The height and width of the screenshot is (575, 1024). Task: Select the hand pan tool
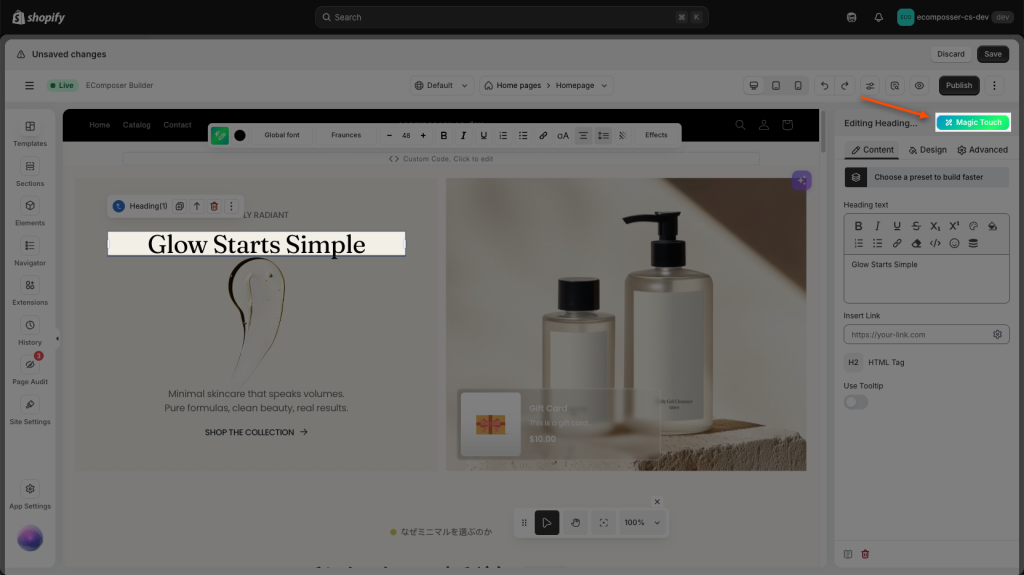[x=575, y=523]
